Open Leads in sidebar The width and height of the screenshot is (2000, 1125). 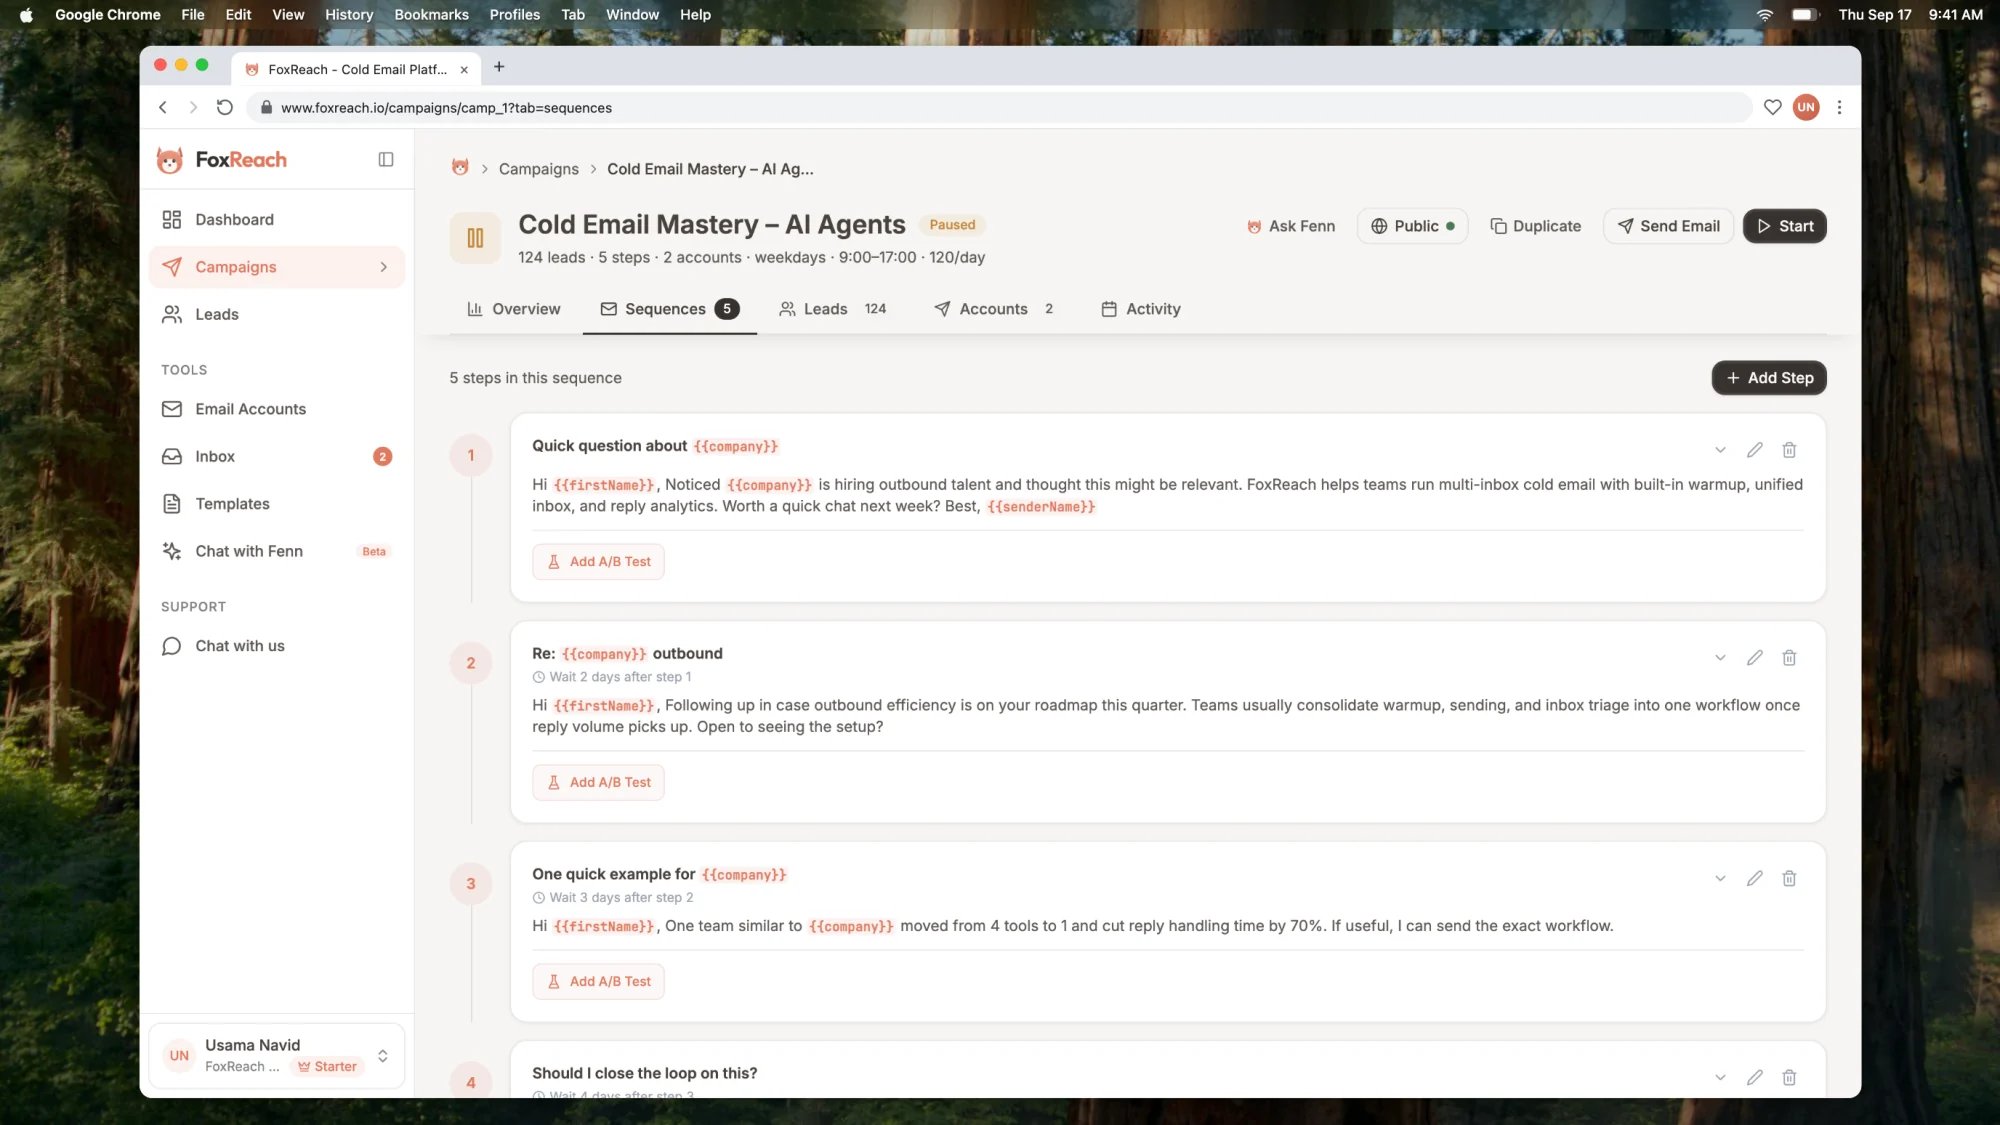point(277,314)
